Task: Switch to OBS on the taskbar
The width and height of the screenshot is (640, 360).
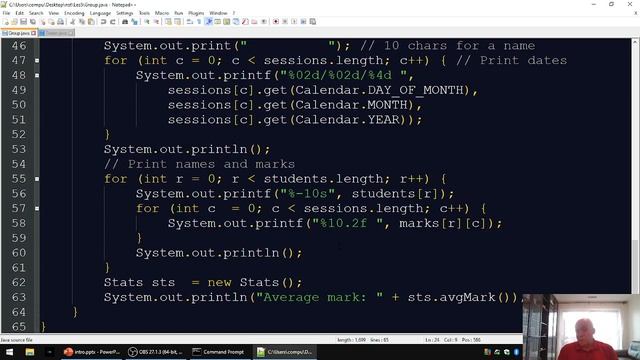Action: click(x=156, y=352)
